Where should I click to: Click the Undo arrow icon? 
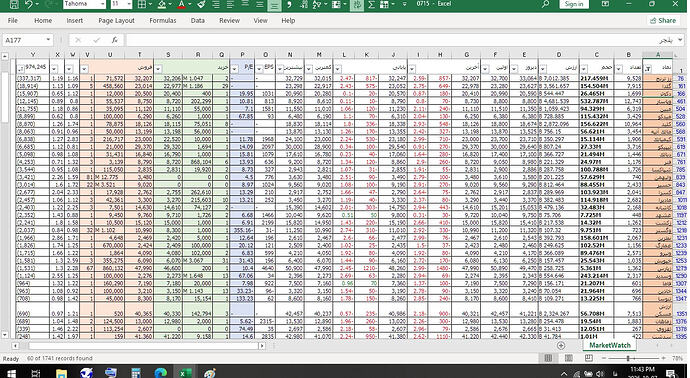(x=29, y=4)
